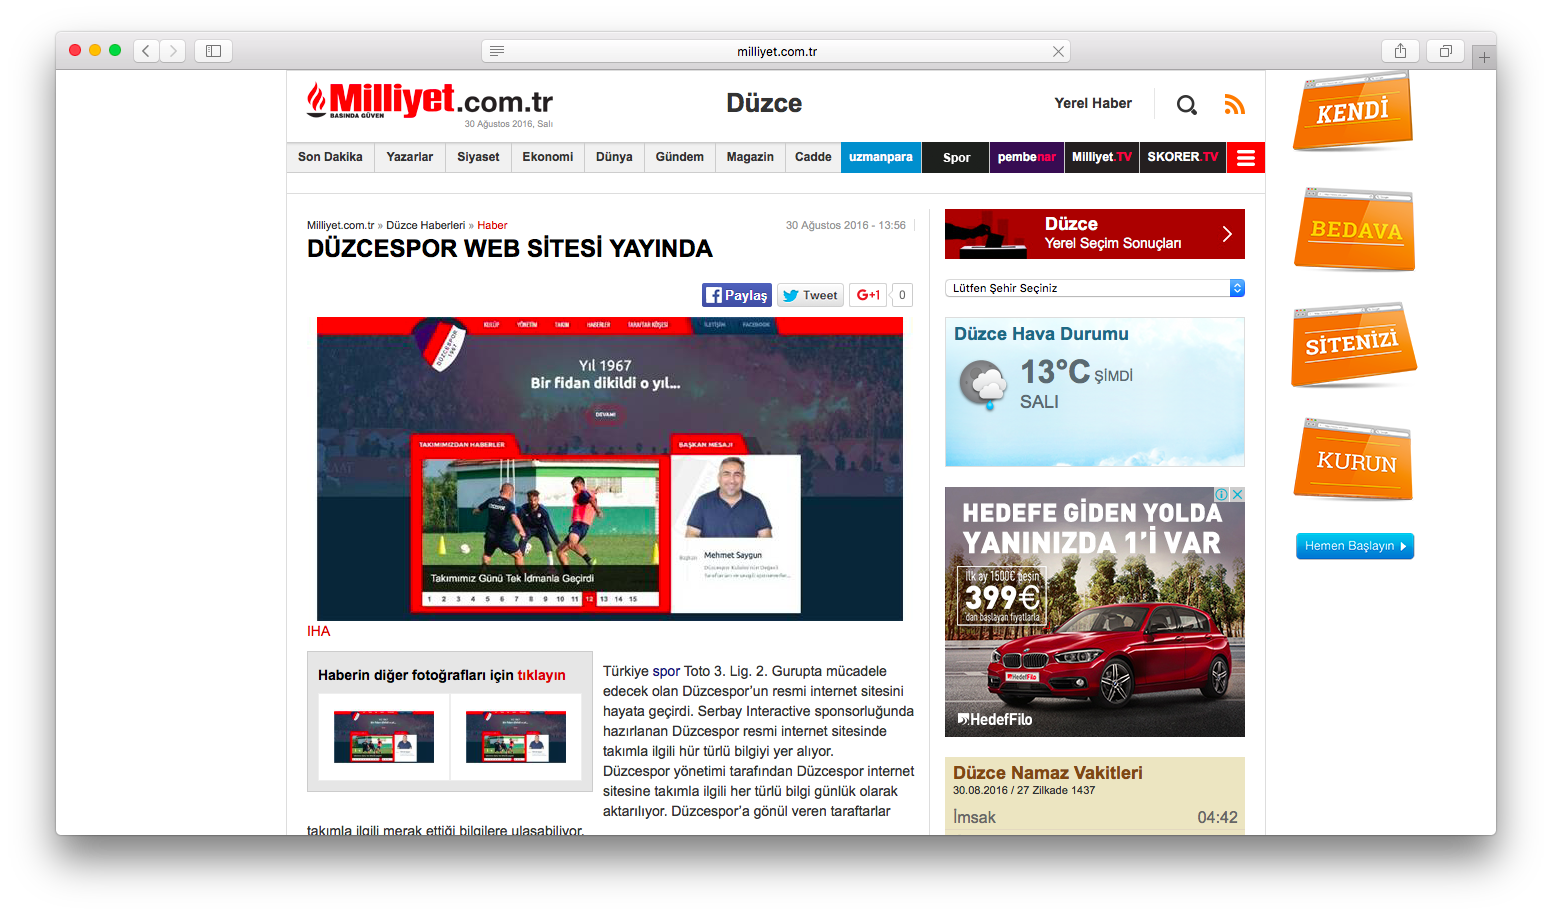Click the weather cloud icon
Screen dimensions: 1552x915
pos(984,384)
